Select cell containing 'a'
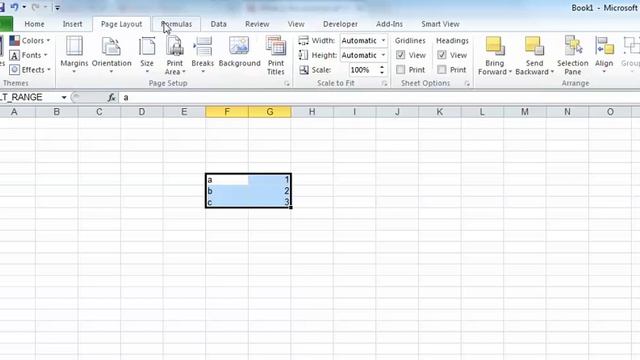Viewport: 640px width, 360px height. tap(227, 180)
